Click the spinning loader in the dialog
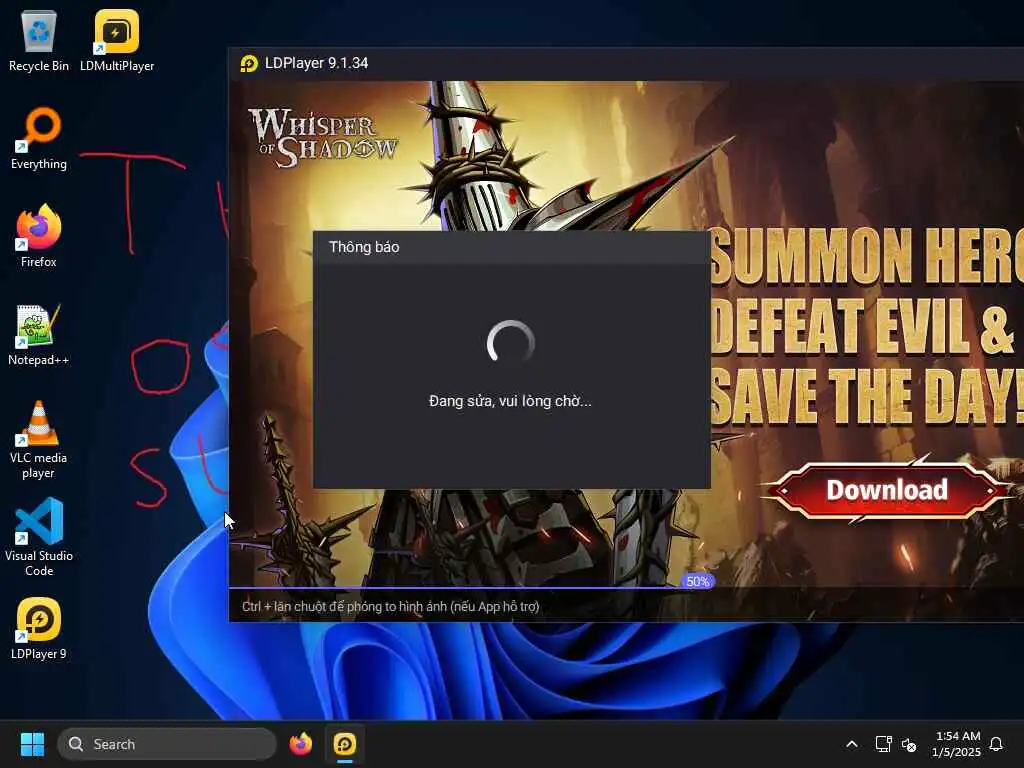 pyautogui.click(x=511, y=342)
